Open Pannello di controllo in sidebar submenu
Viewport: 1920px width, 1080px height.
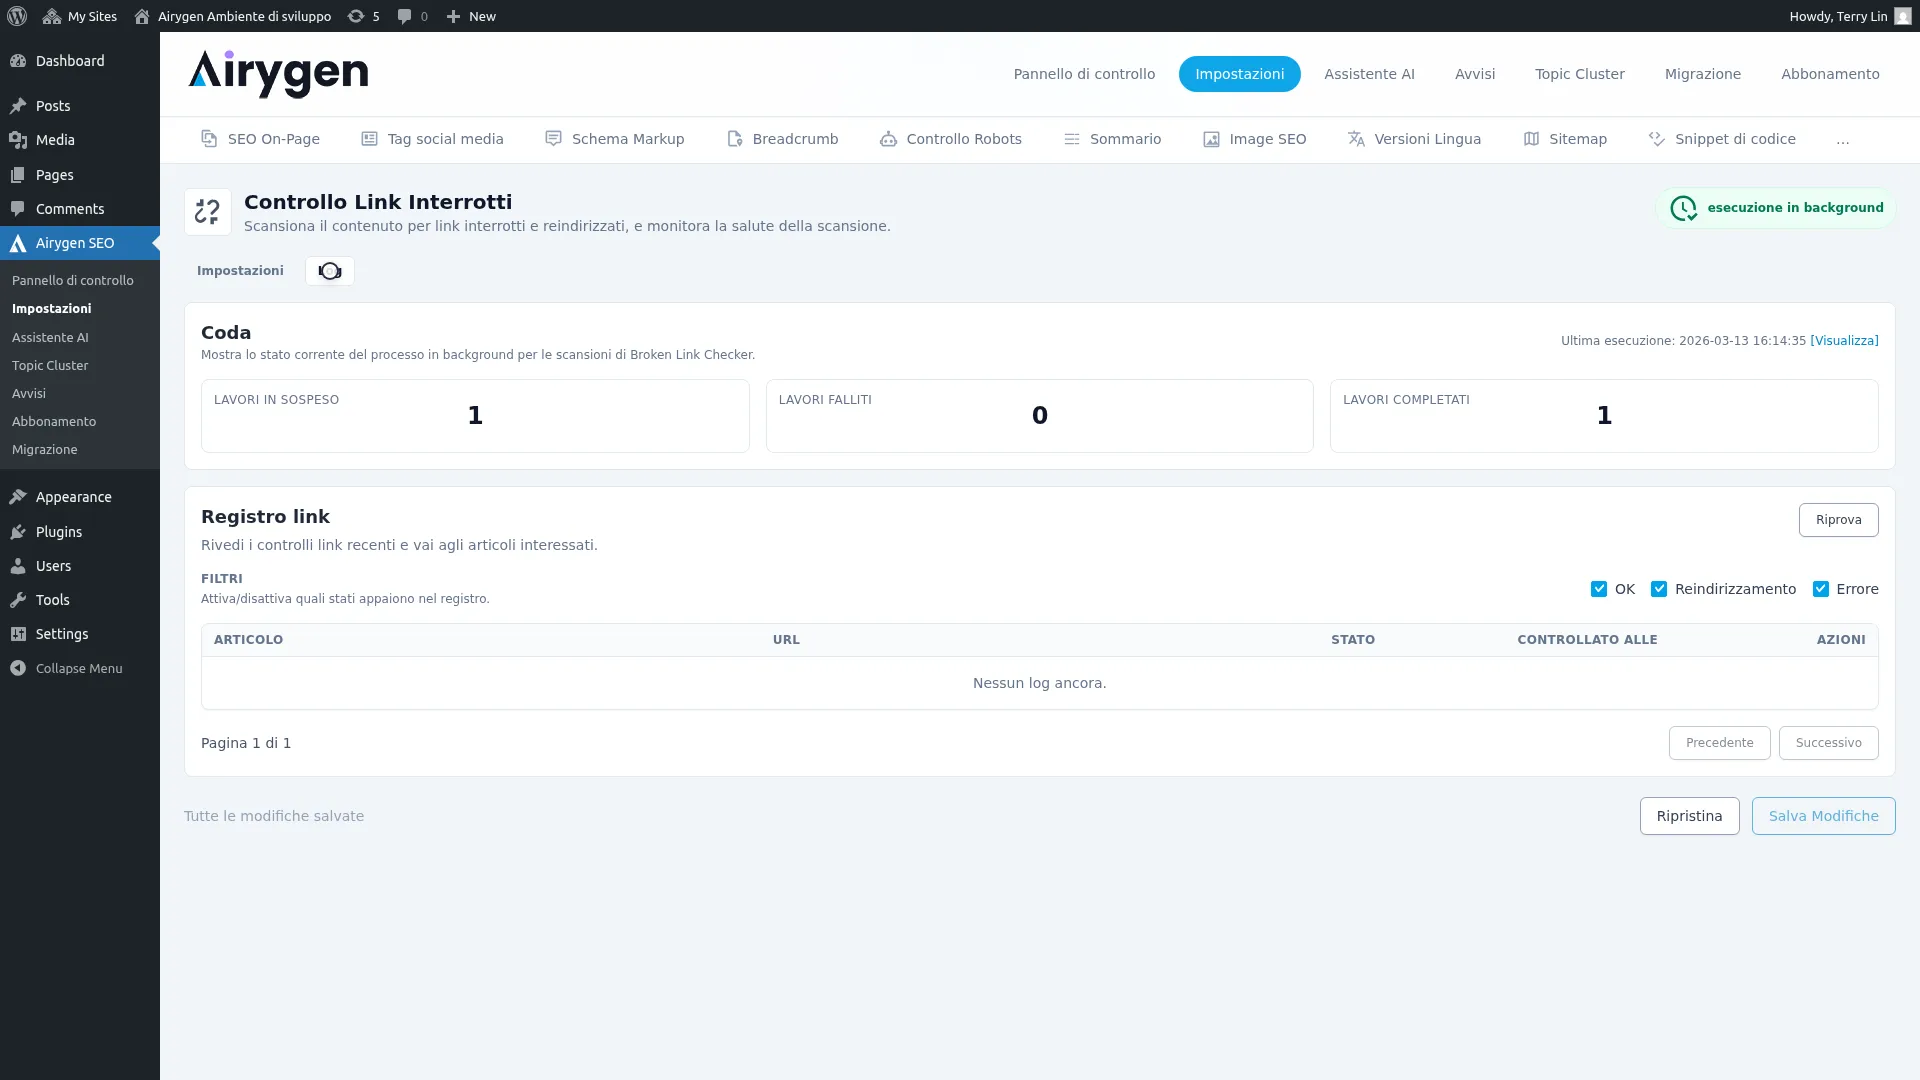pyautogui.click(x=73, y=281)
